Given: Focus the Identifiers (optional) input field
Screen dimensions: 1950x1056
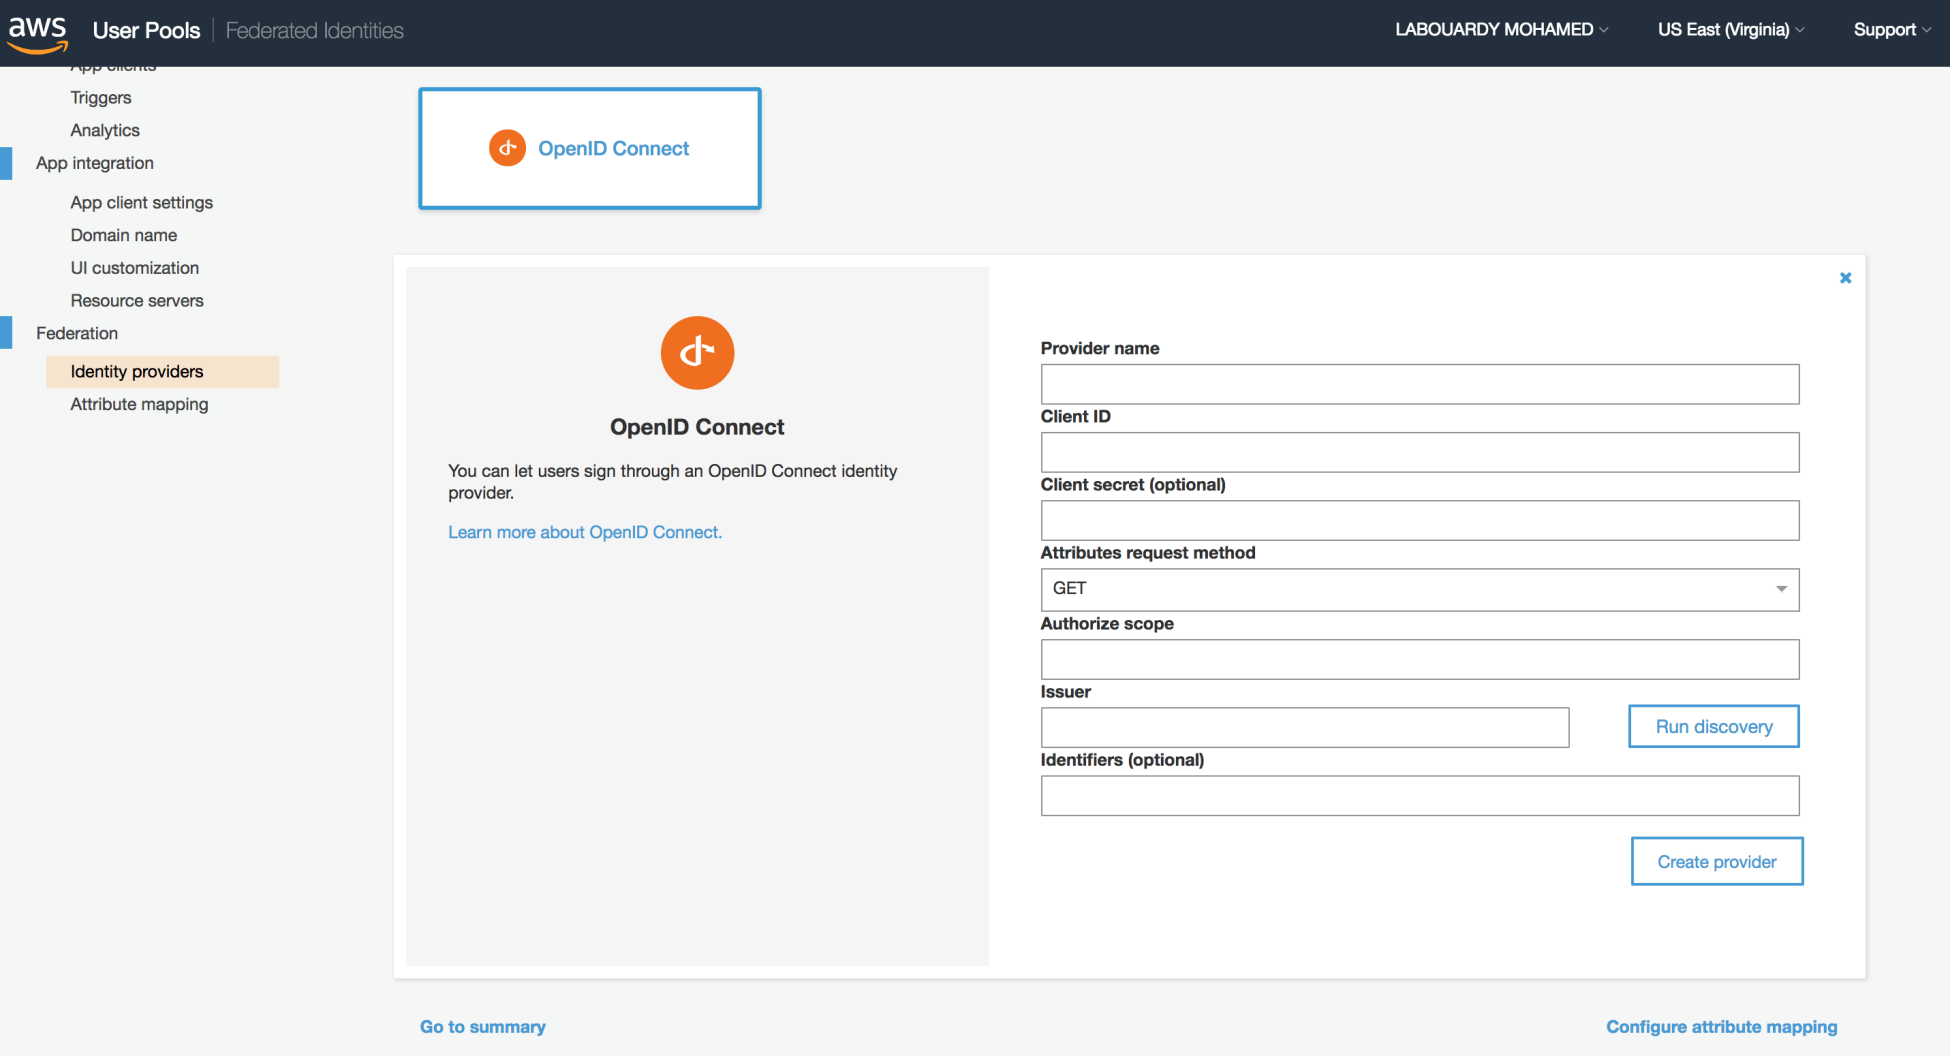Looking at the screenshot, I should point(1420,796).
